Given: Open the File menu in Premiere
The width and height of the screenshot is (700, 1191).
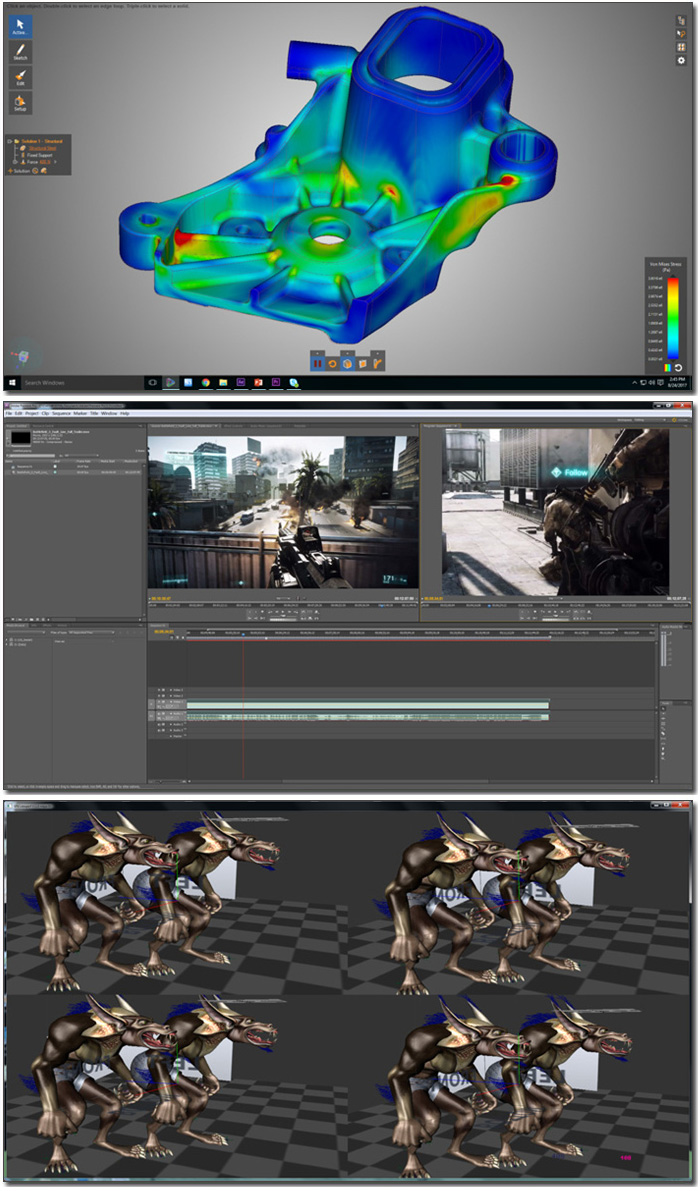Looking at the screenshot, I should 9,413.
